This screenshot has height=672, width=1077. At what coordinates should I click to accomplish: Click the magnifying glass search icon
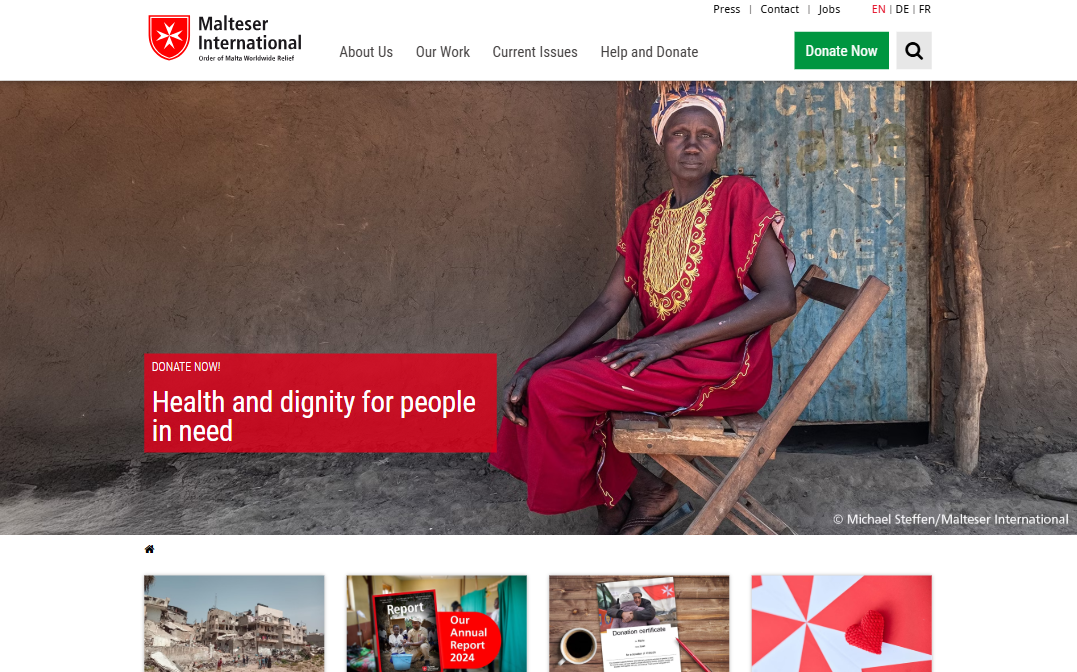pyautogui.click(x=914, y=51)
